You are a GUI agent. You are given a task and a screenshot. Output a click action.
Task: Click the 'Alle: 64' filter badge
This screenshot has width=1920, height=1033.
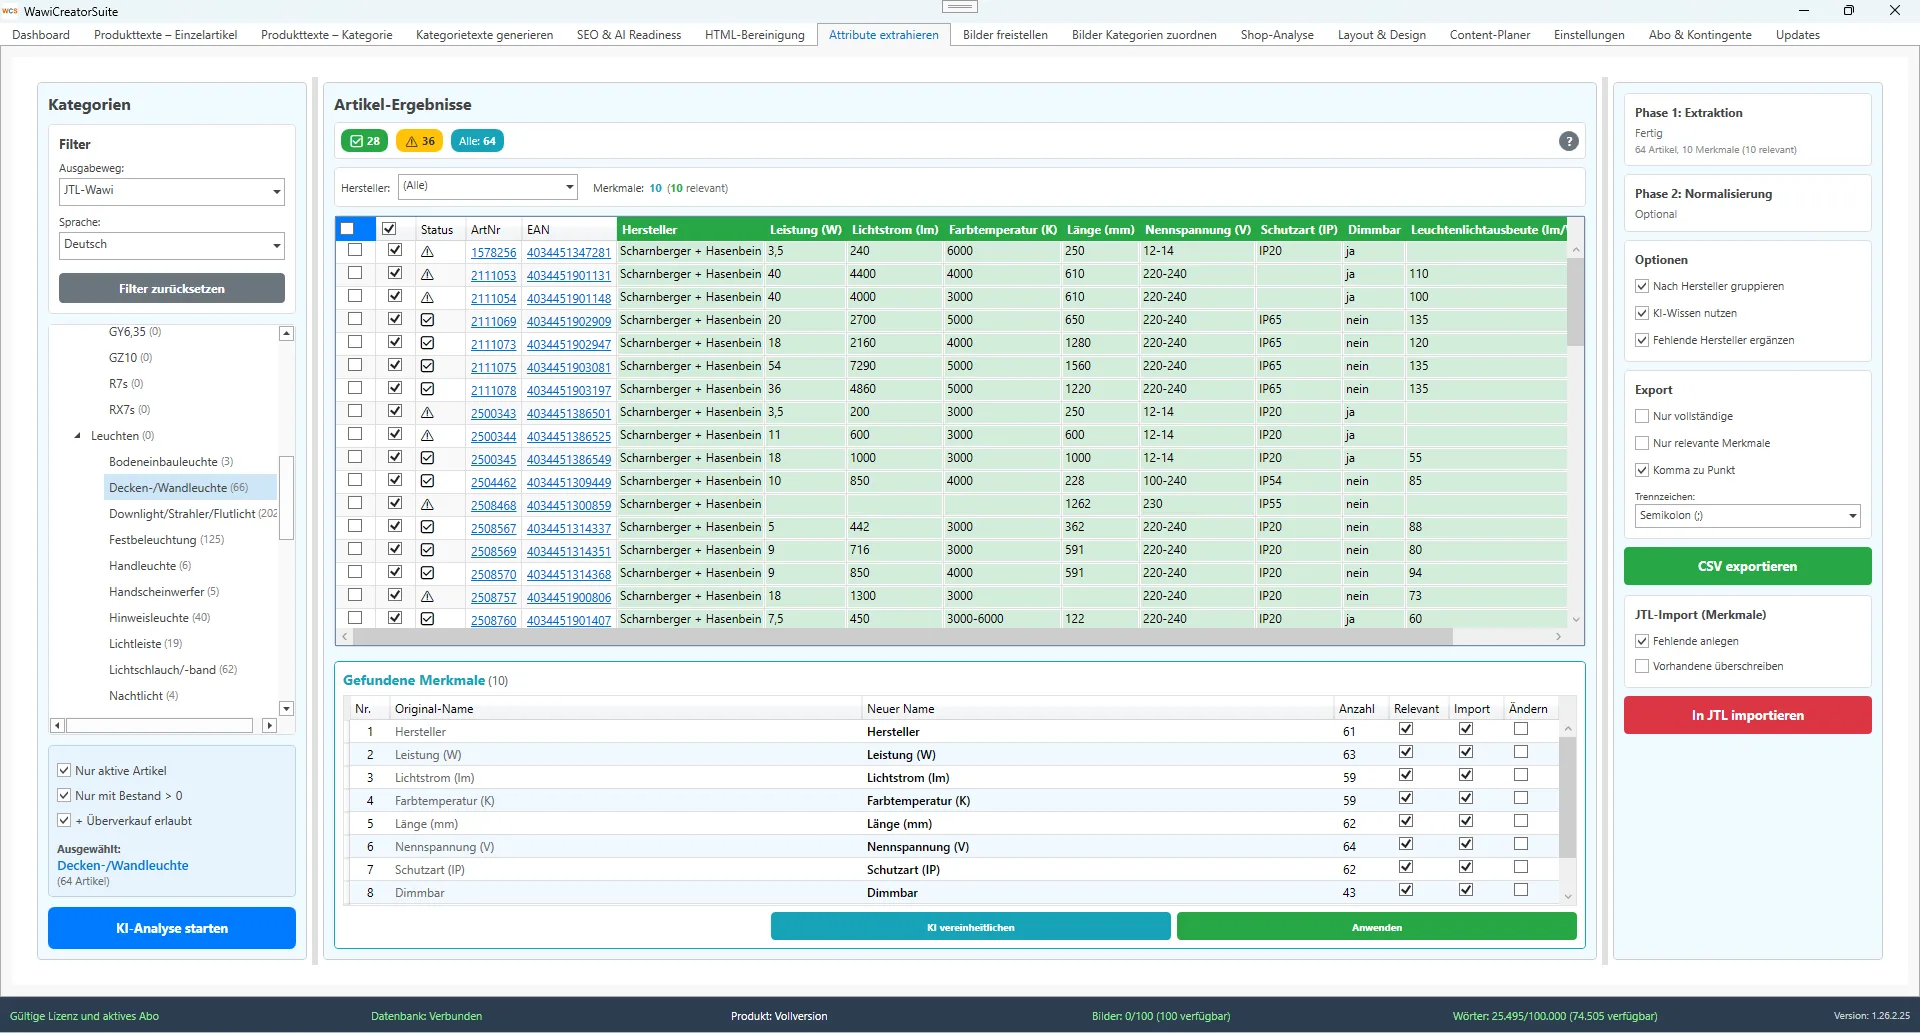click(477, 141)
